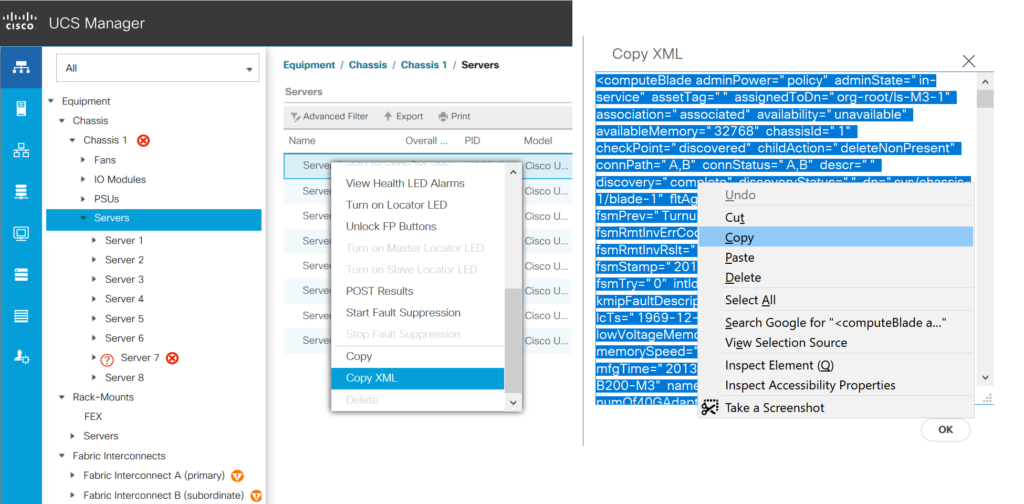Viewport: 1024px width, 504px height.
Task: Collapse the Chassis 1 tree node
Action: (x=72, y=140)
